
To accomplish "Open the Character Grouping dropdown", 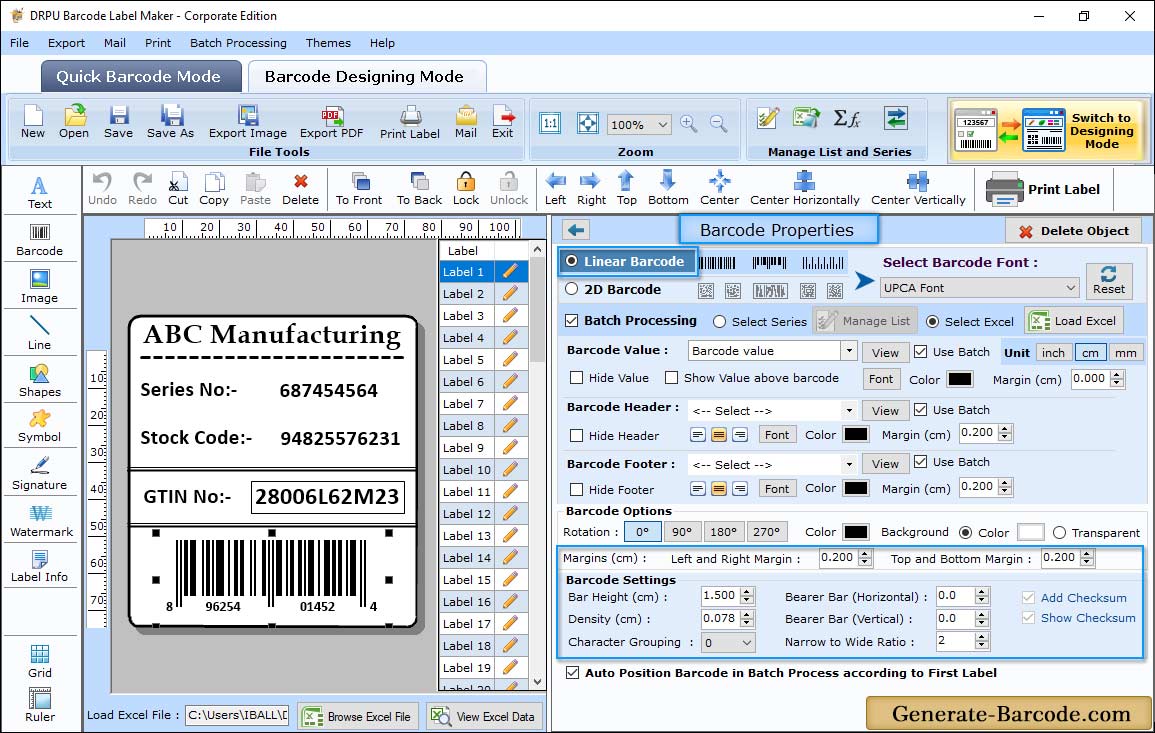I will [728, 642].
